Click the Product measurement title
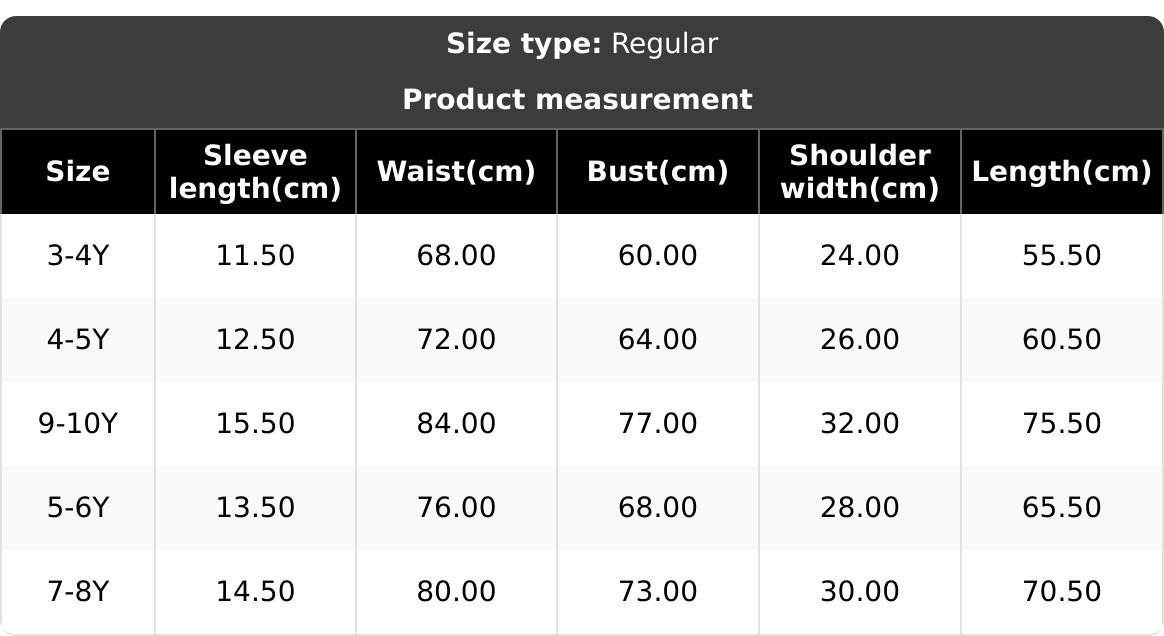Viewport: 1164px width, 636px height. coord(577,100)
